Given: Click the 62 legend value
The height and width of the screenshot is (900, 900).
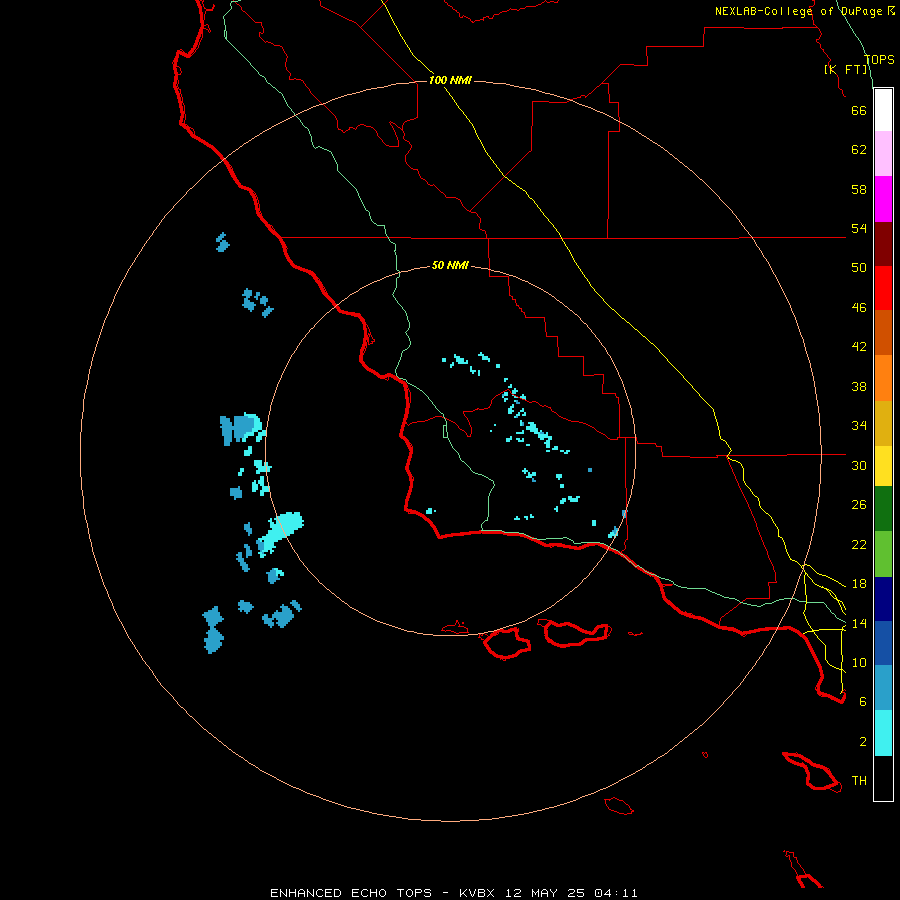Looking at the screenshot, I should pyautogui.click(x=859, y=150).
